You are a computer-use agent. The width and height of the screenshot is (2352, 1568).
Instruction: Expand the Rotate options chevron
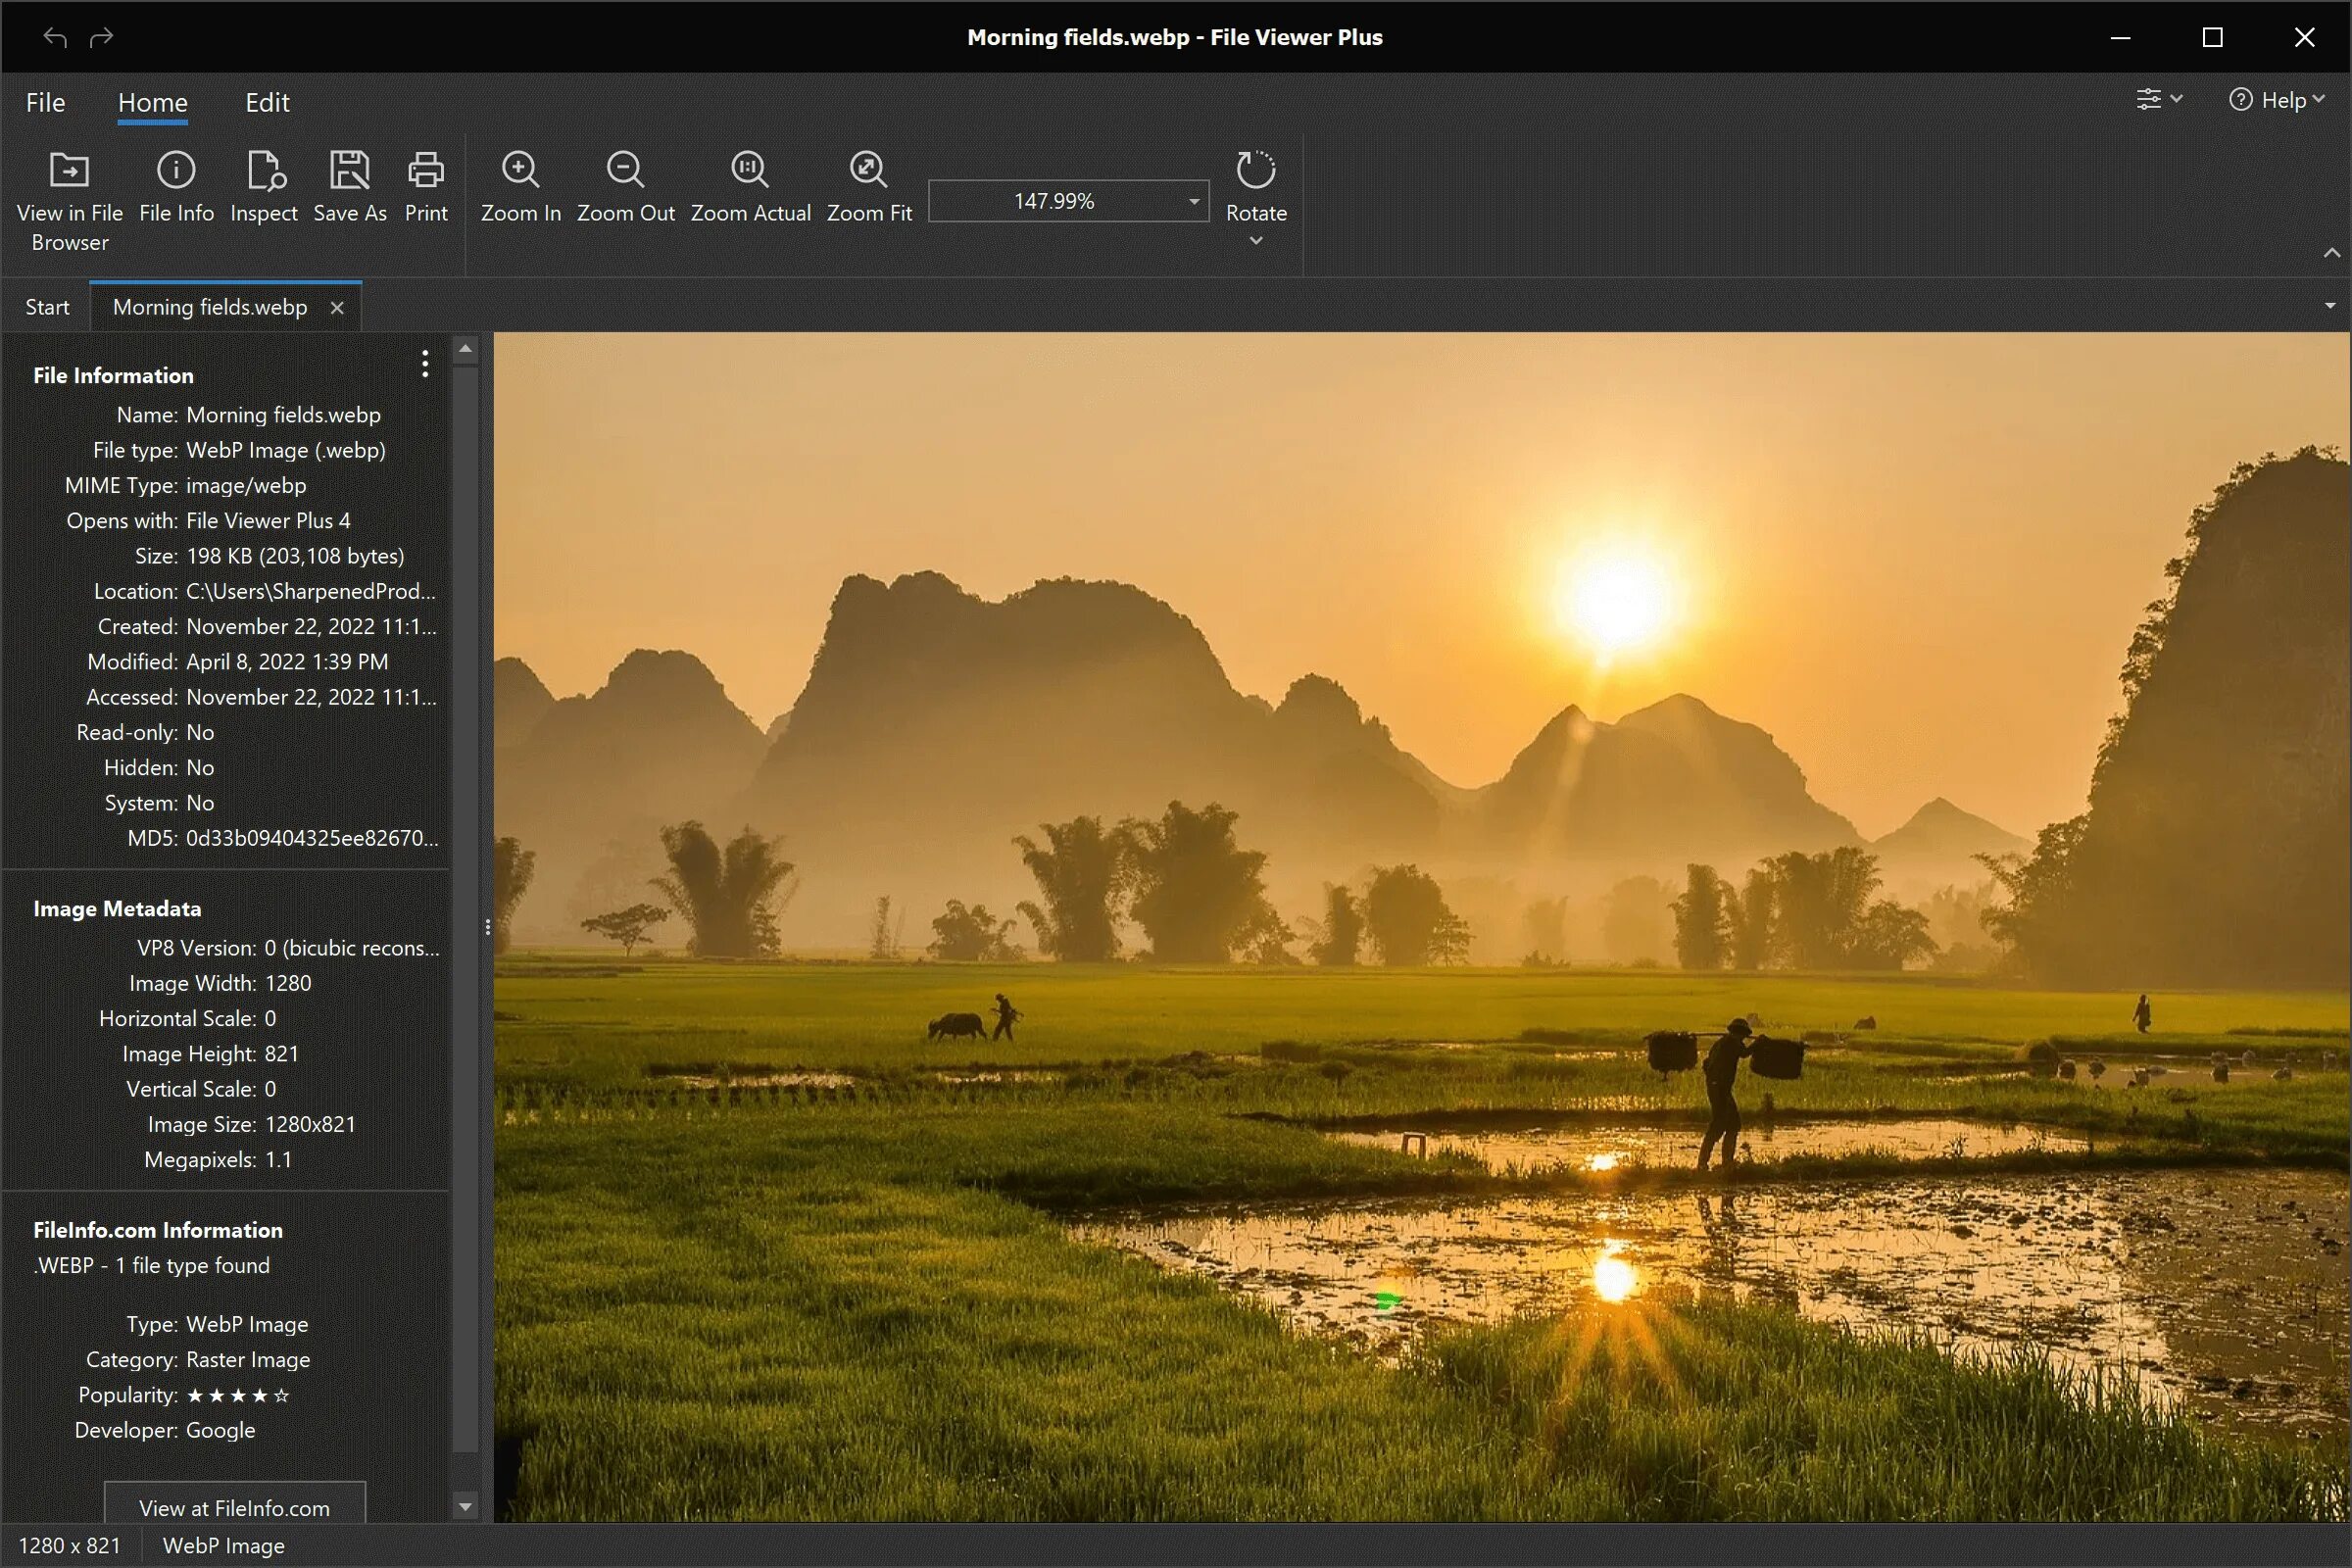(1256, 241)
